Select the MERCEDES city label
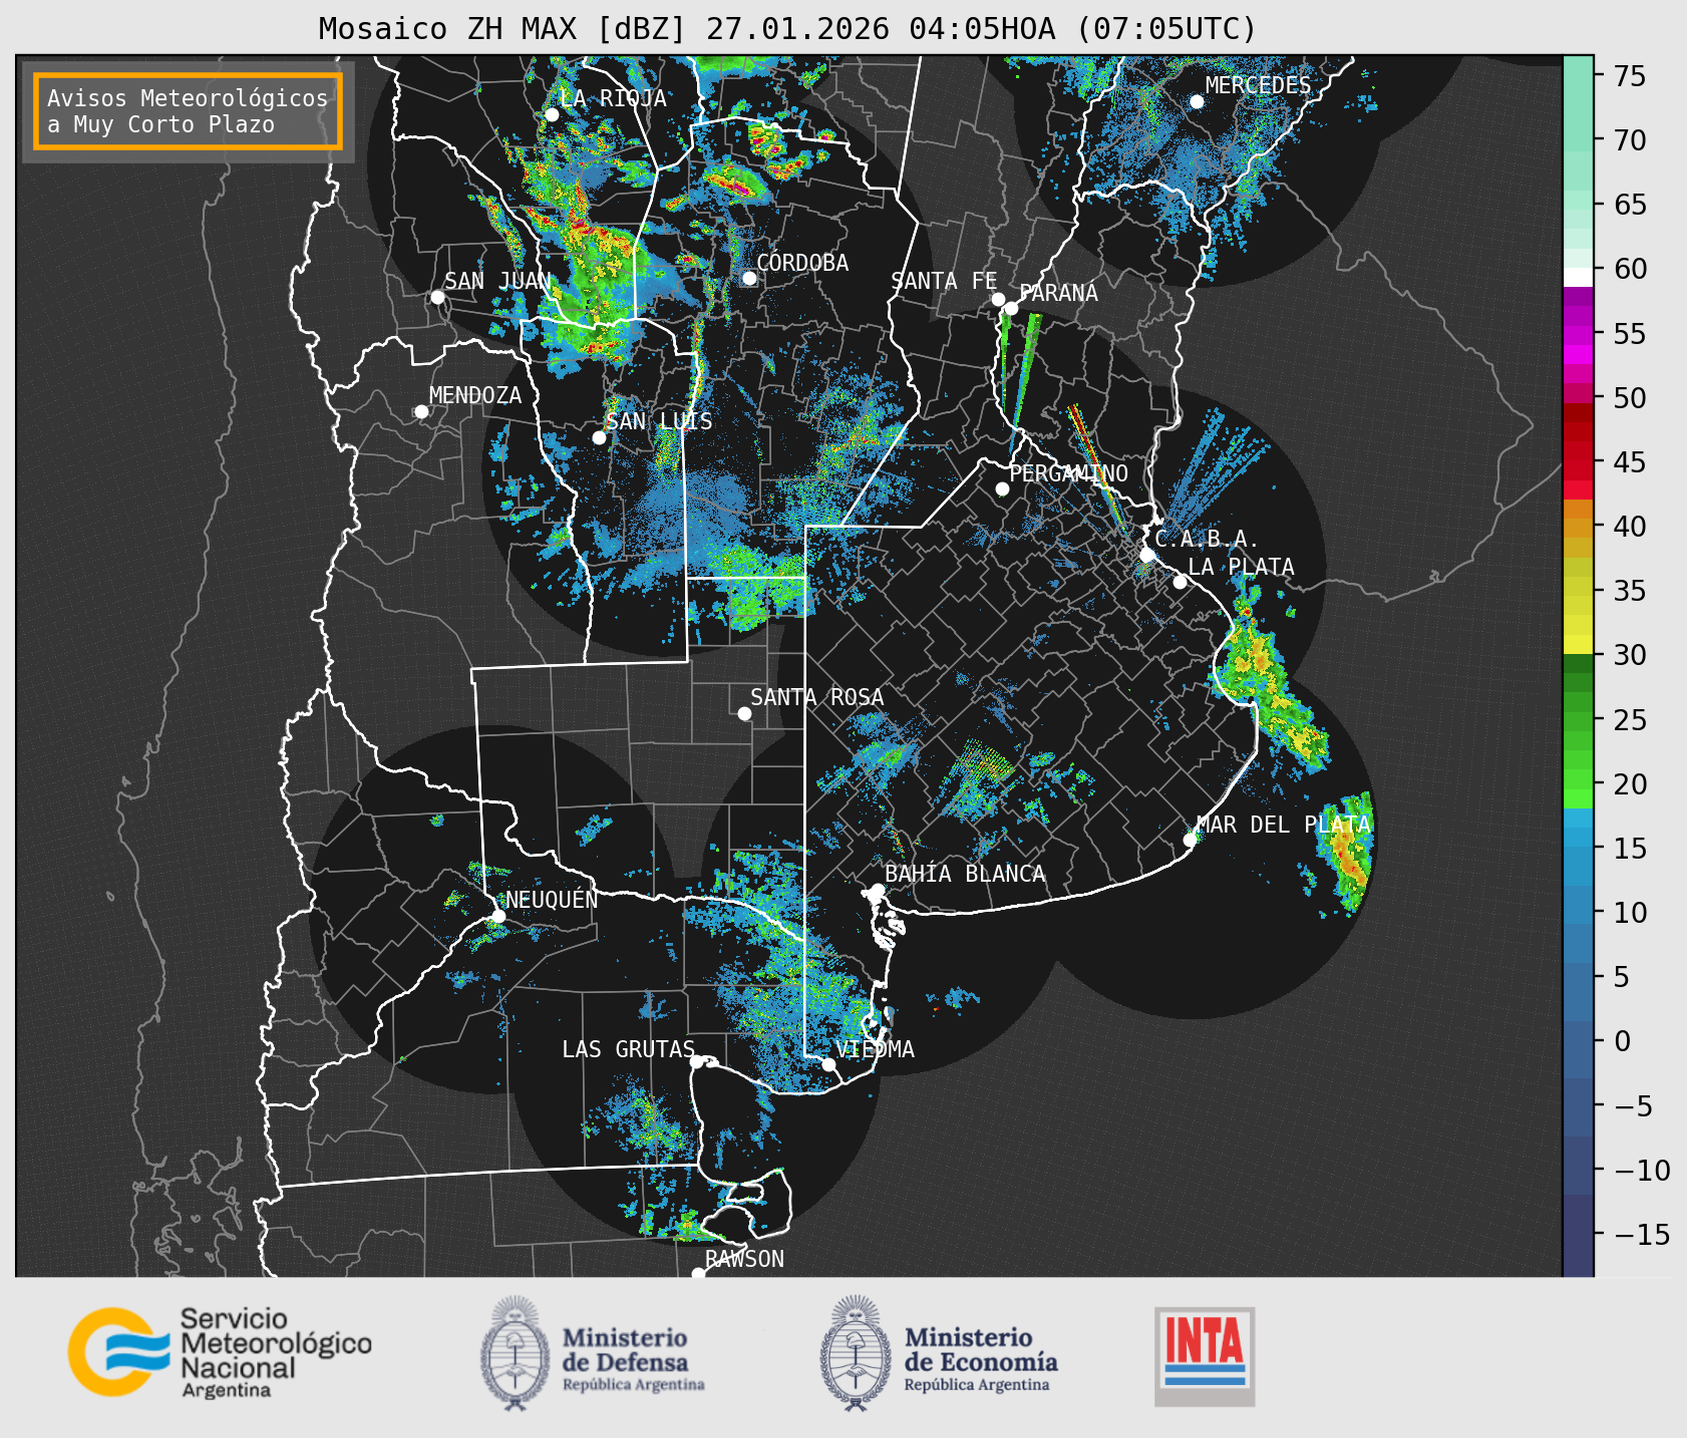Image resolution: width=1687 pixels, height=1438 pixels. [1258, 86]
